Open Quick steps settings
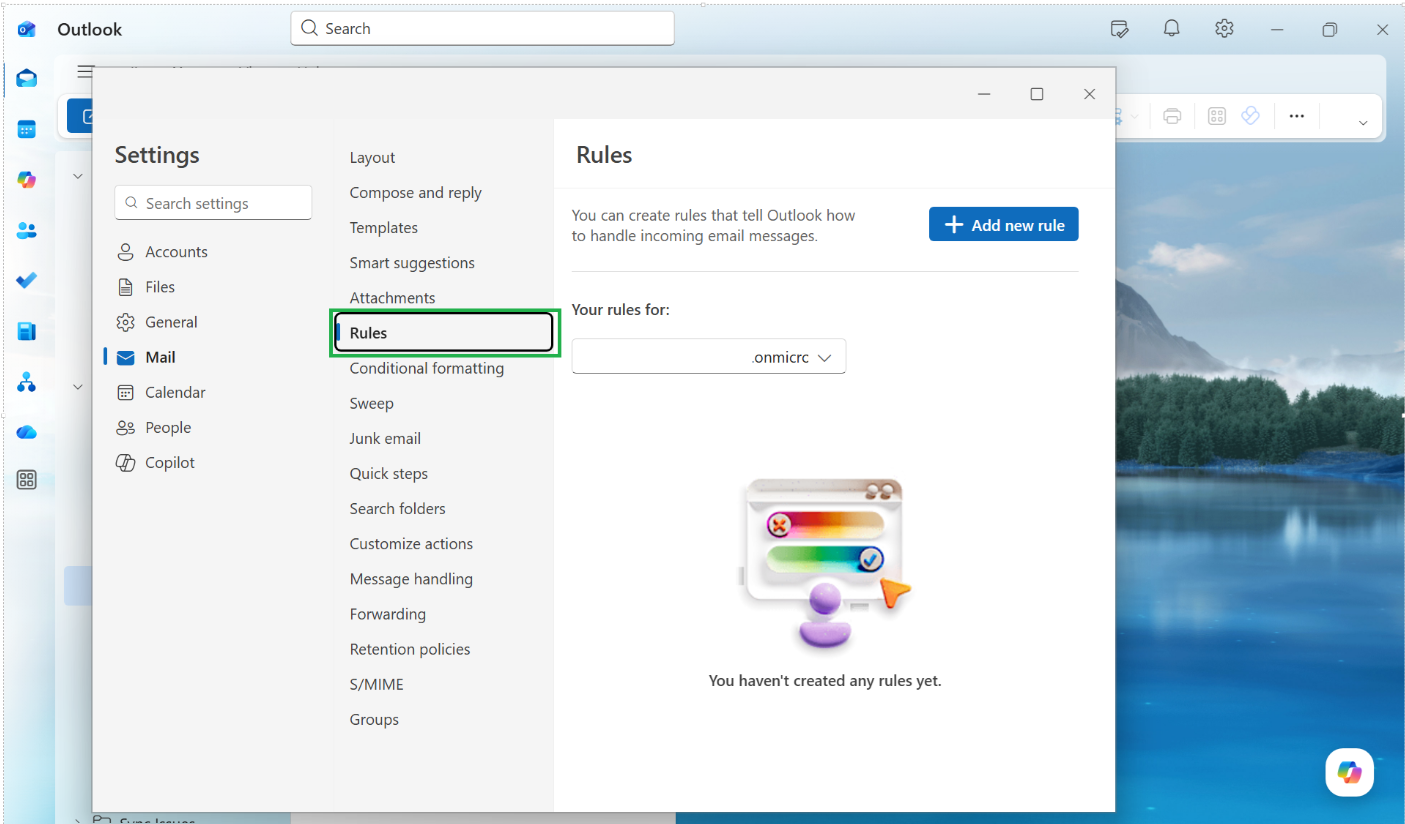 click(388, 473)
